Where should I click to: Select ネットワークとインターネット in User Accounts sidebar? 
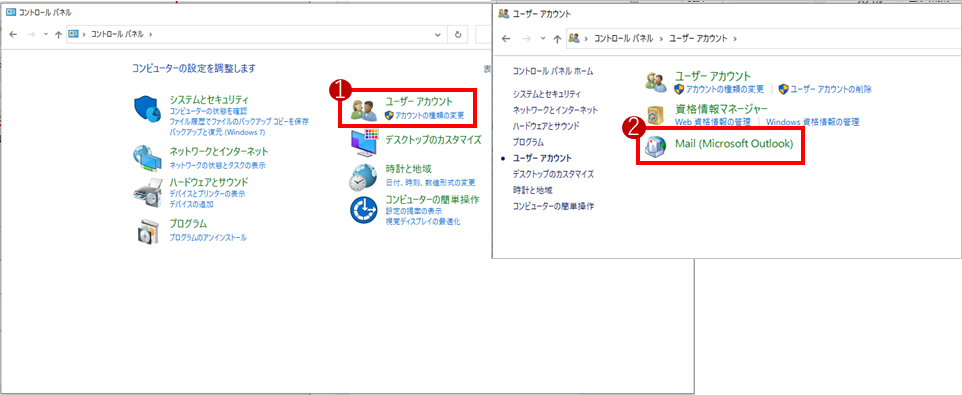point(555,110)
